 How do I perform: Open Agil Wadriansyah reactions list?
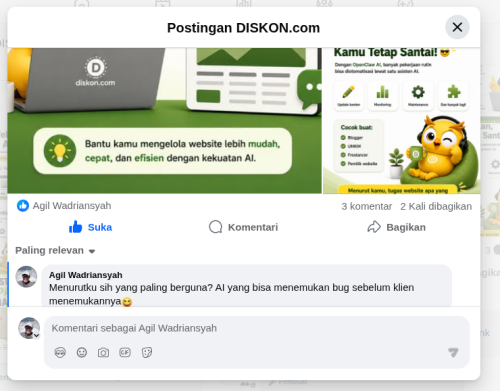click(72, 206)
